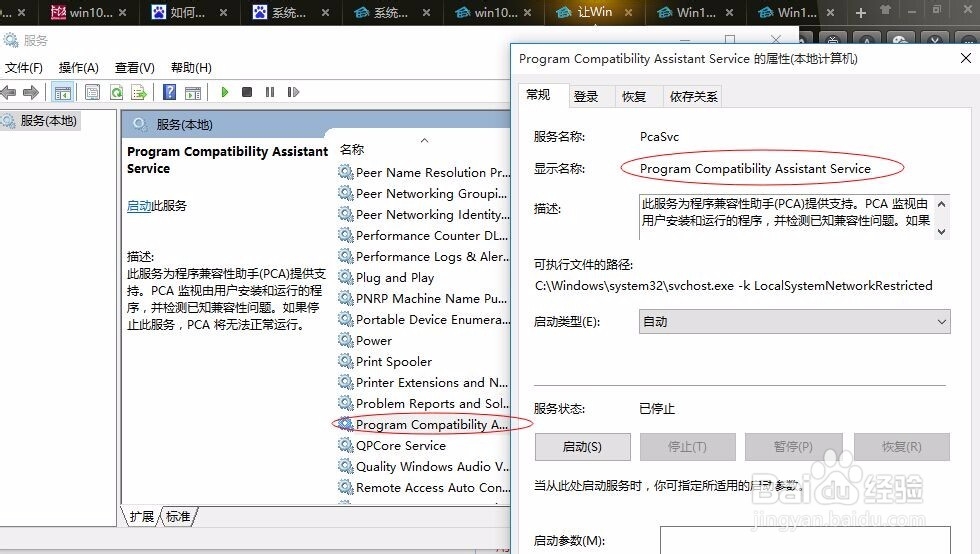
Task: Open a new browser tab with plus
Action: pos(861,13)
